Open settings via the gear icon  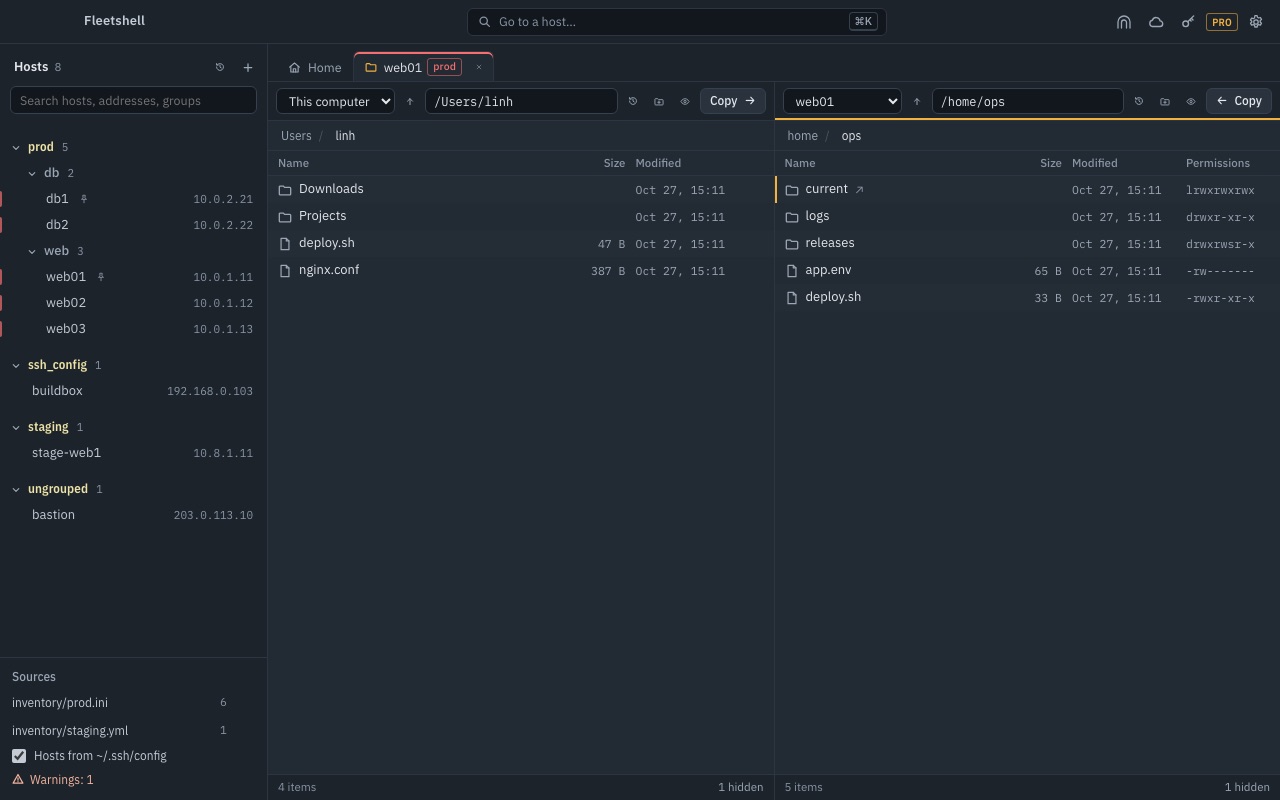pyautogui.click(x=1256, y=22)
